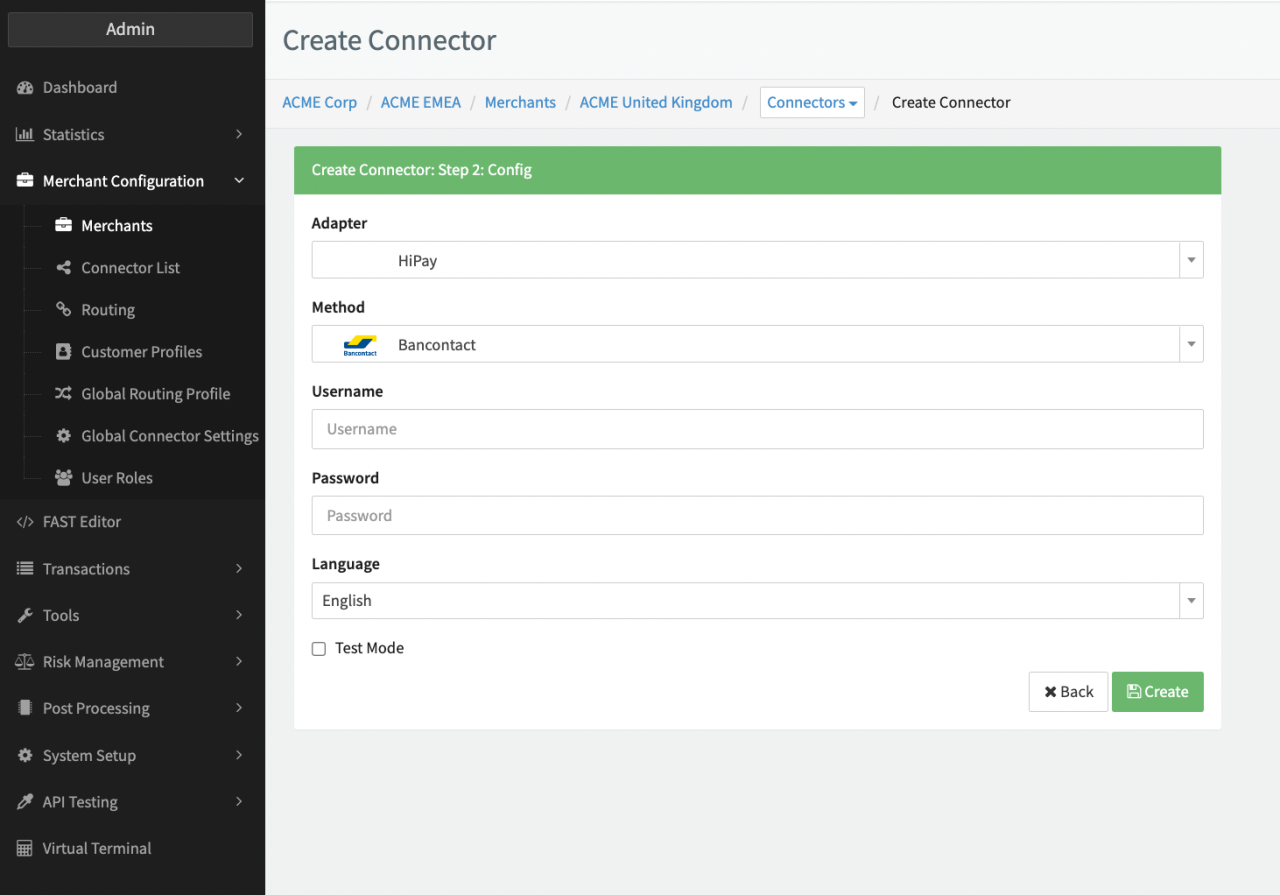1280x895 pixels.
Task: Click the Dashboard gauge icon
Action: click(25, 88)
